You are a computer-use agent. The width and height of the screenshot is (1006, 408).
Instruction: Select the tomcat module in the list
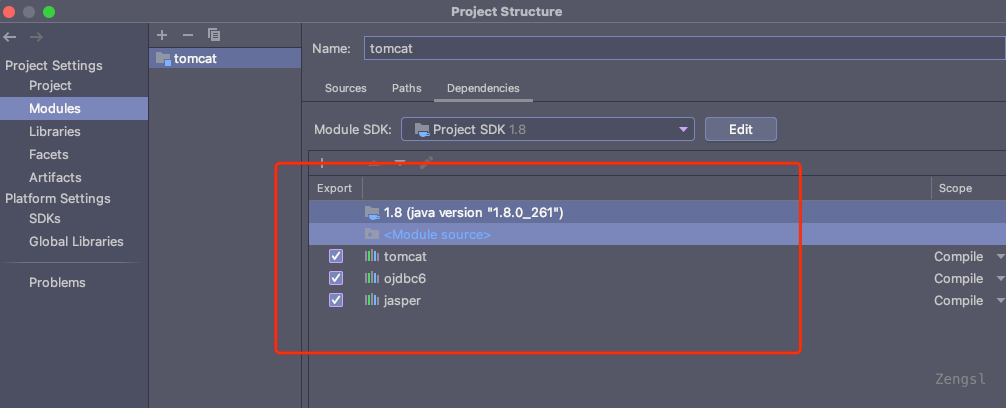(195, 58)
